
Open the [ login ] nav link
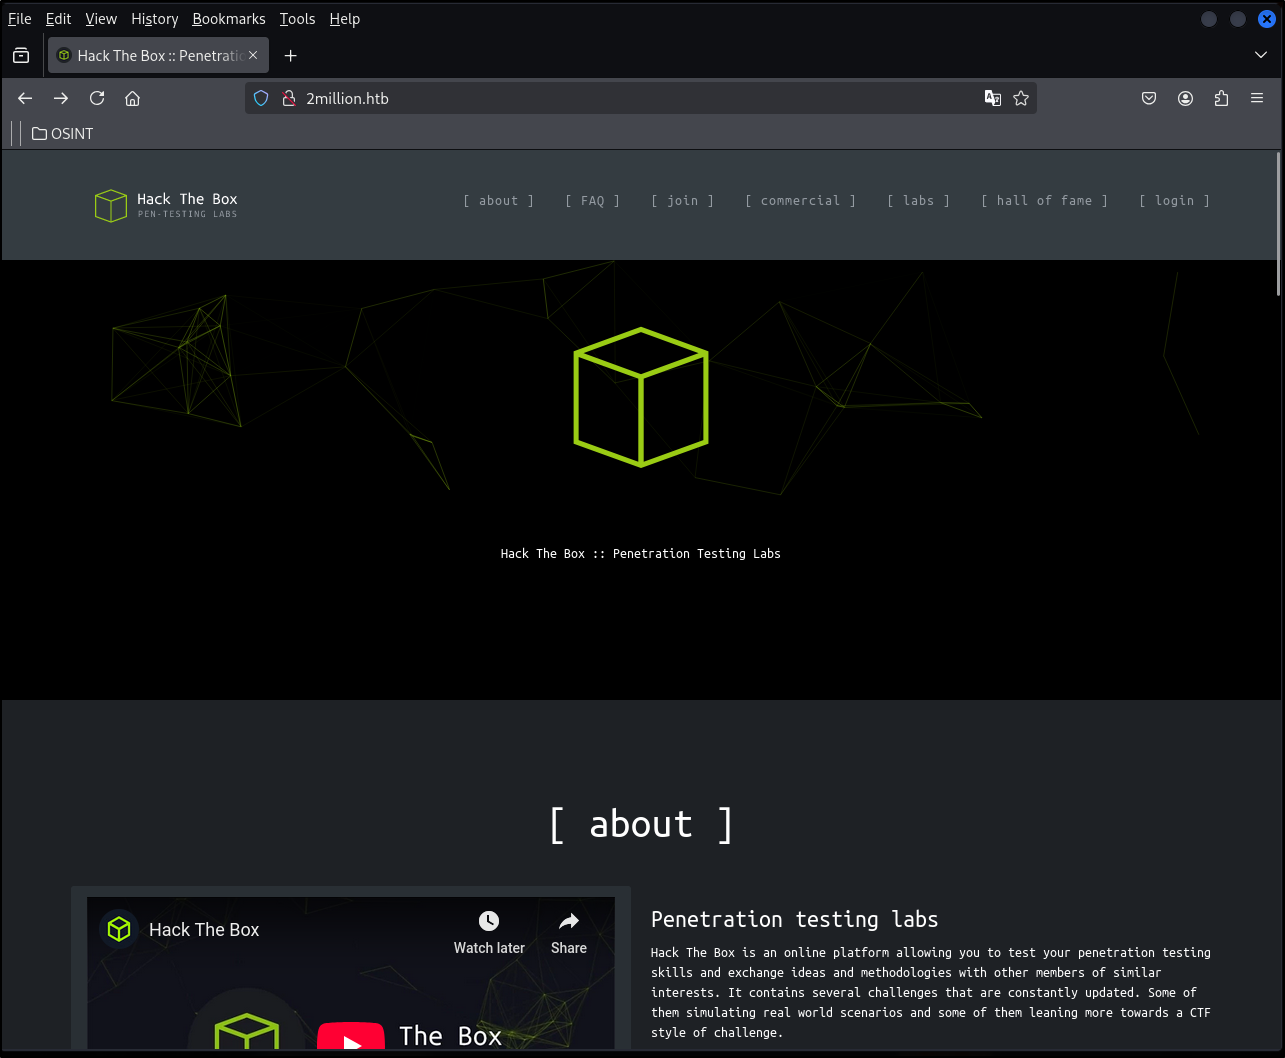[x=1174, y=200]
